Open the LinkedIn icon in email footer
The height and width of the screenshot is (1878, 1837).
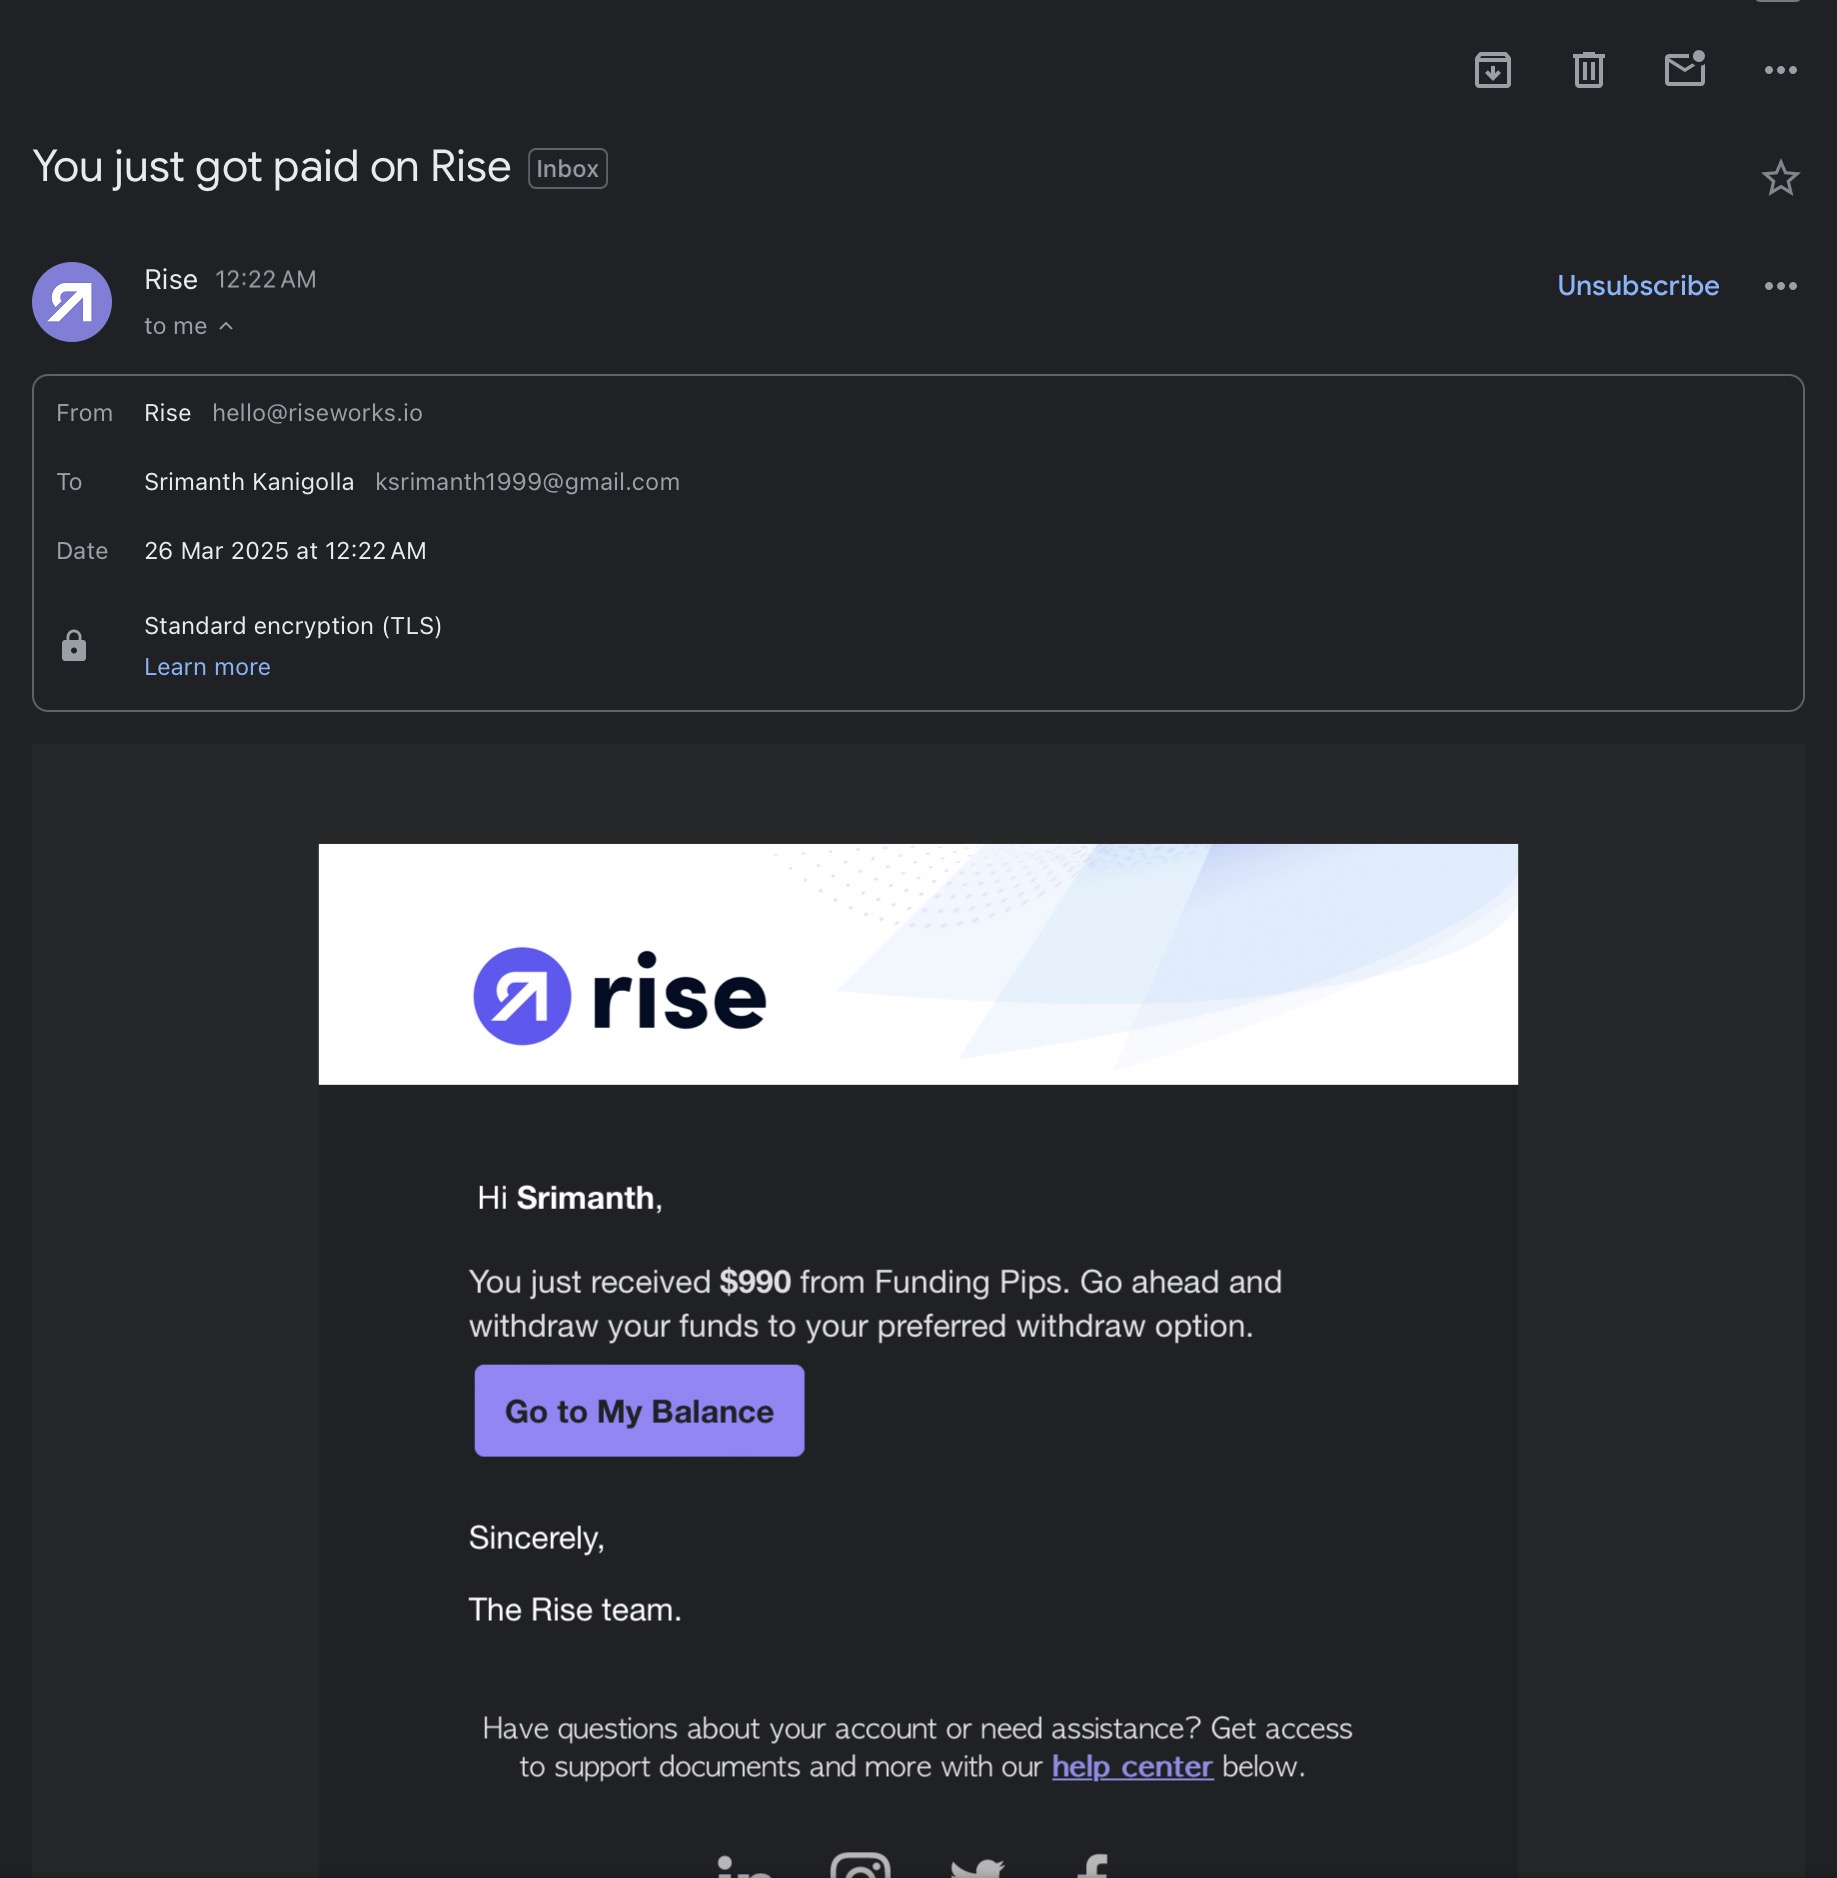(x=744, y=1866)
